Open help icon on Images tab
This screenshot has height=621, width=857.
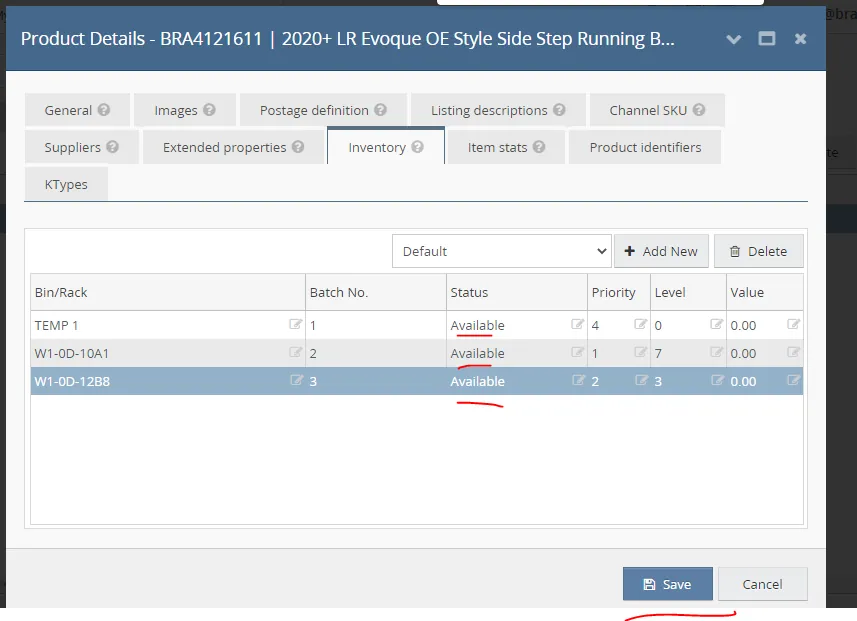pyautogui.click(x=209, y=110)
